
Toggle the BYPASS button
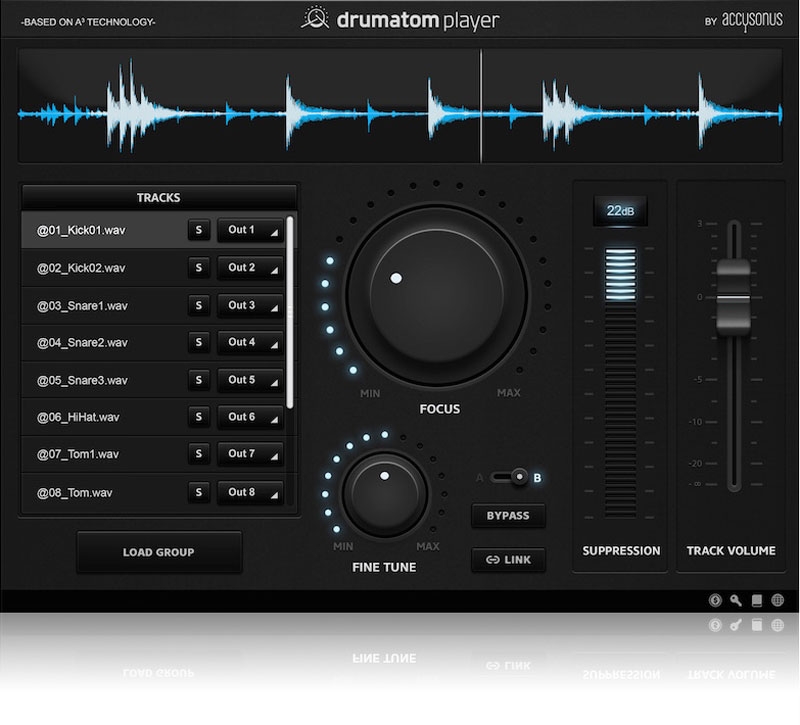[x=508, y=516]
